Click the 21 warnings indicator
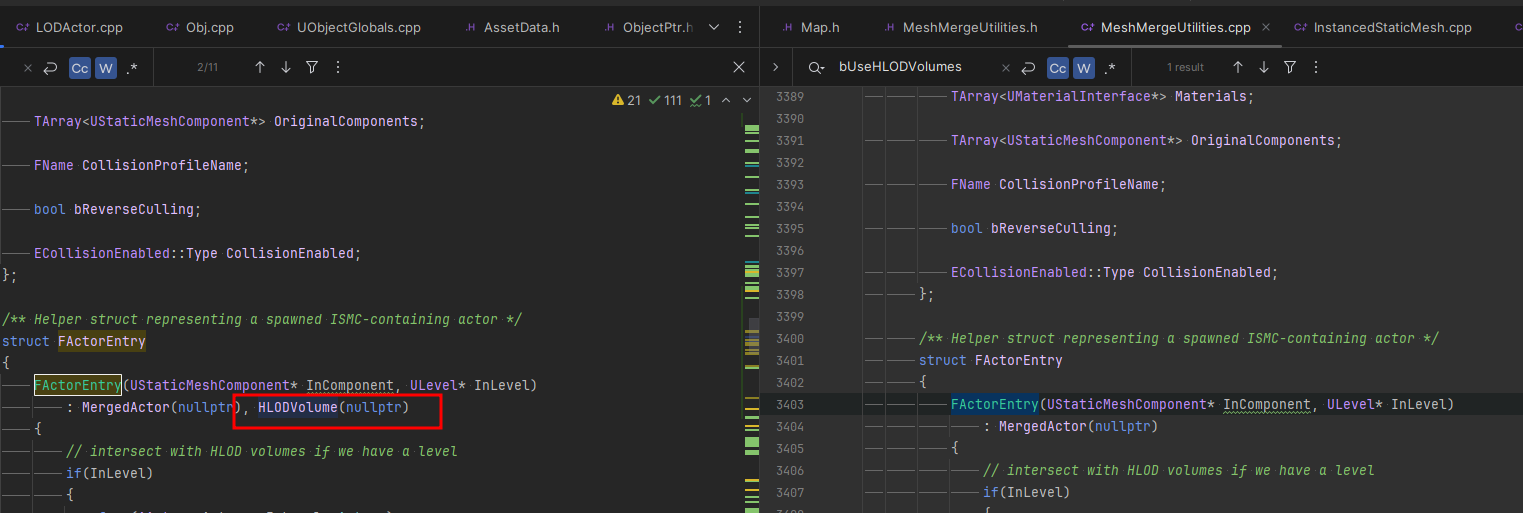 tap(626, 100)
